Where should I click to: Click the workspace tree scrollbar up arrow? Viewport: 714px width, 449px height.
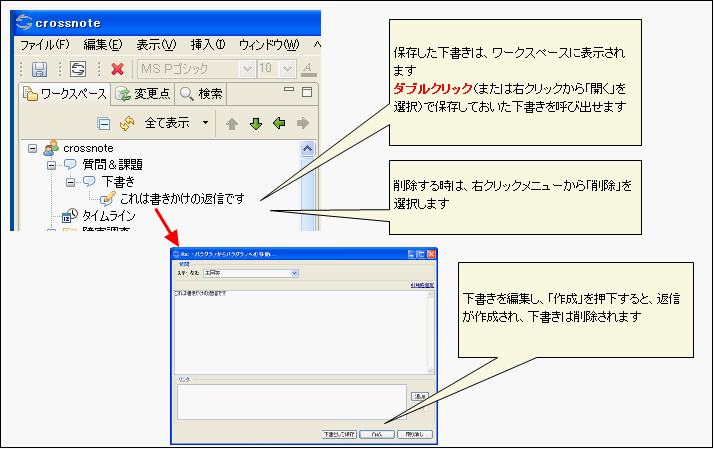point(307,148)
